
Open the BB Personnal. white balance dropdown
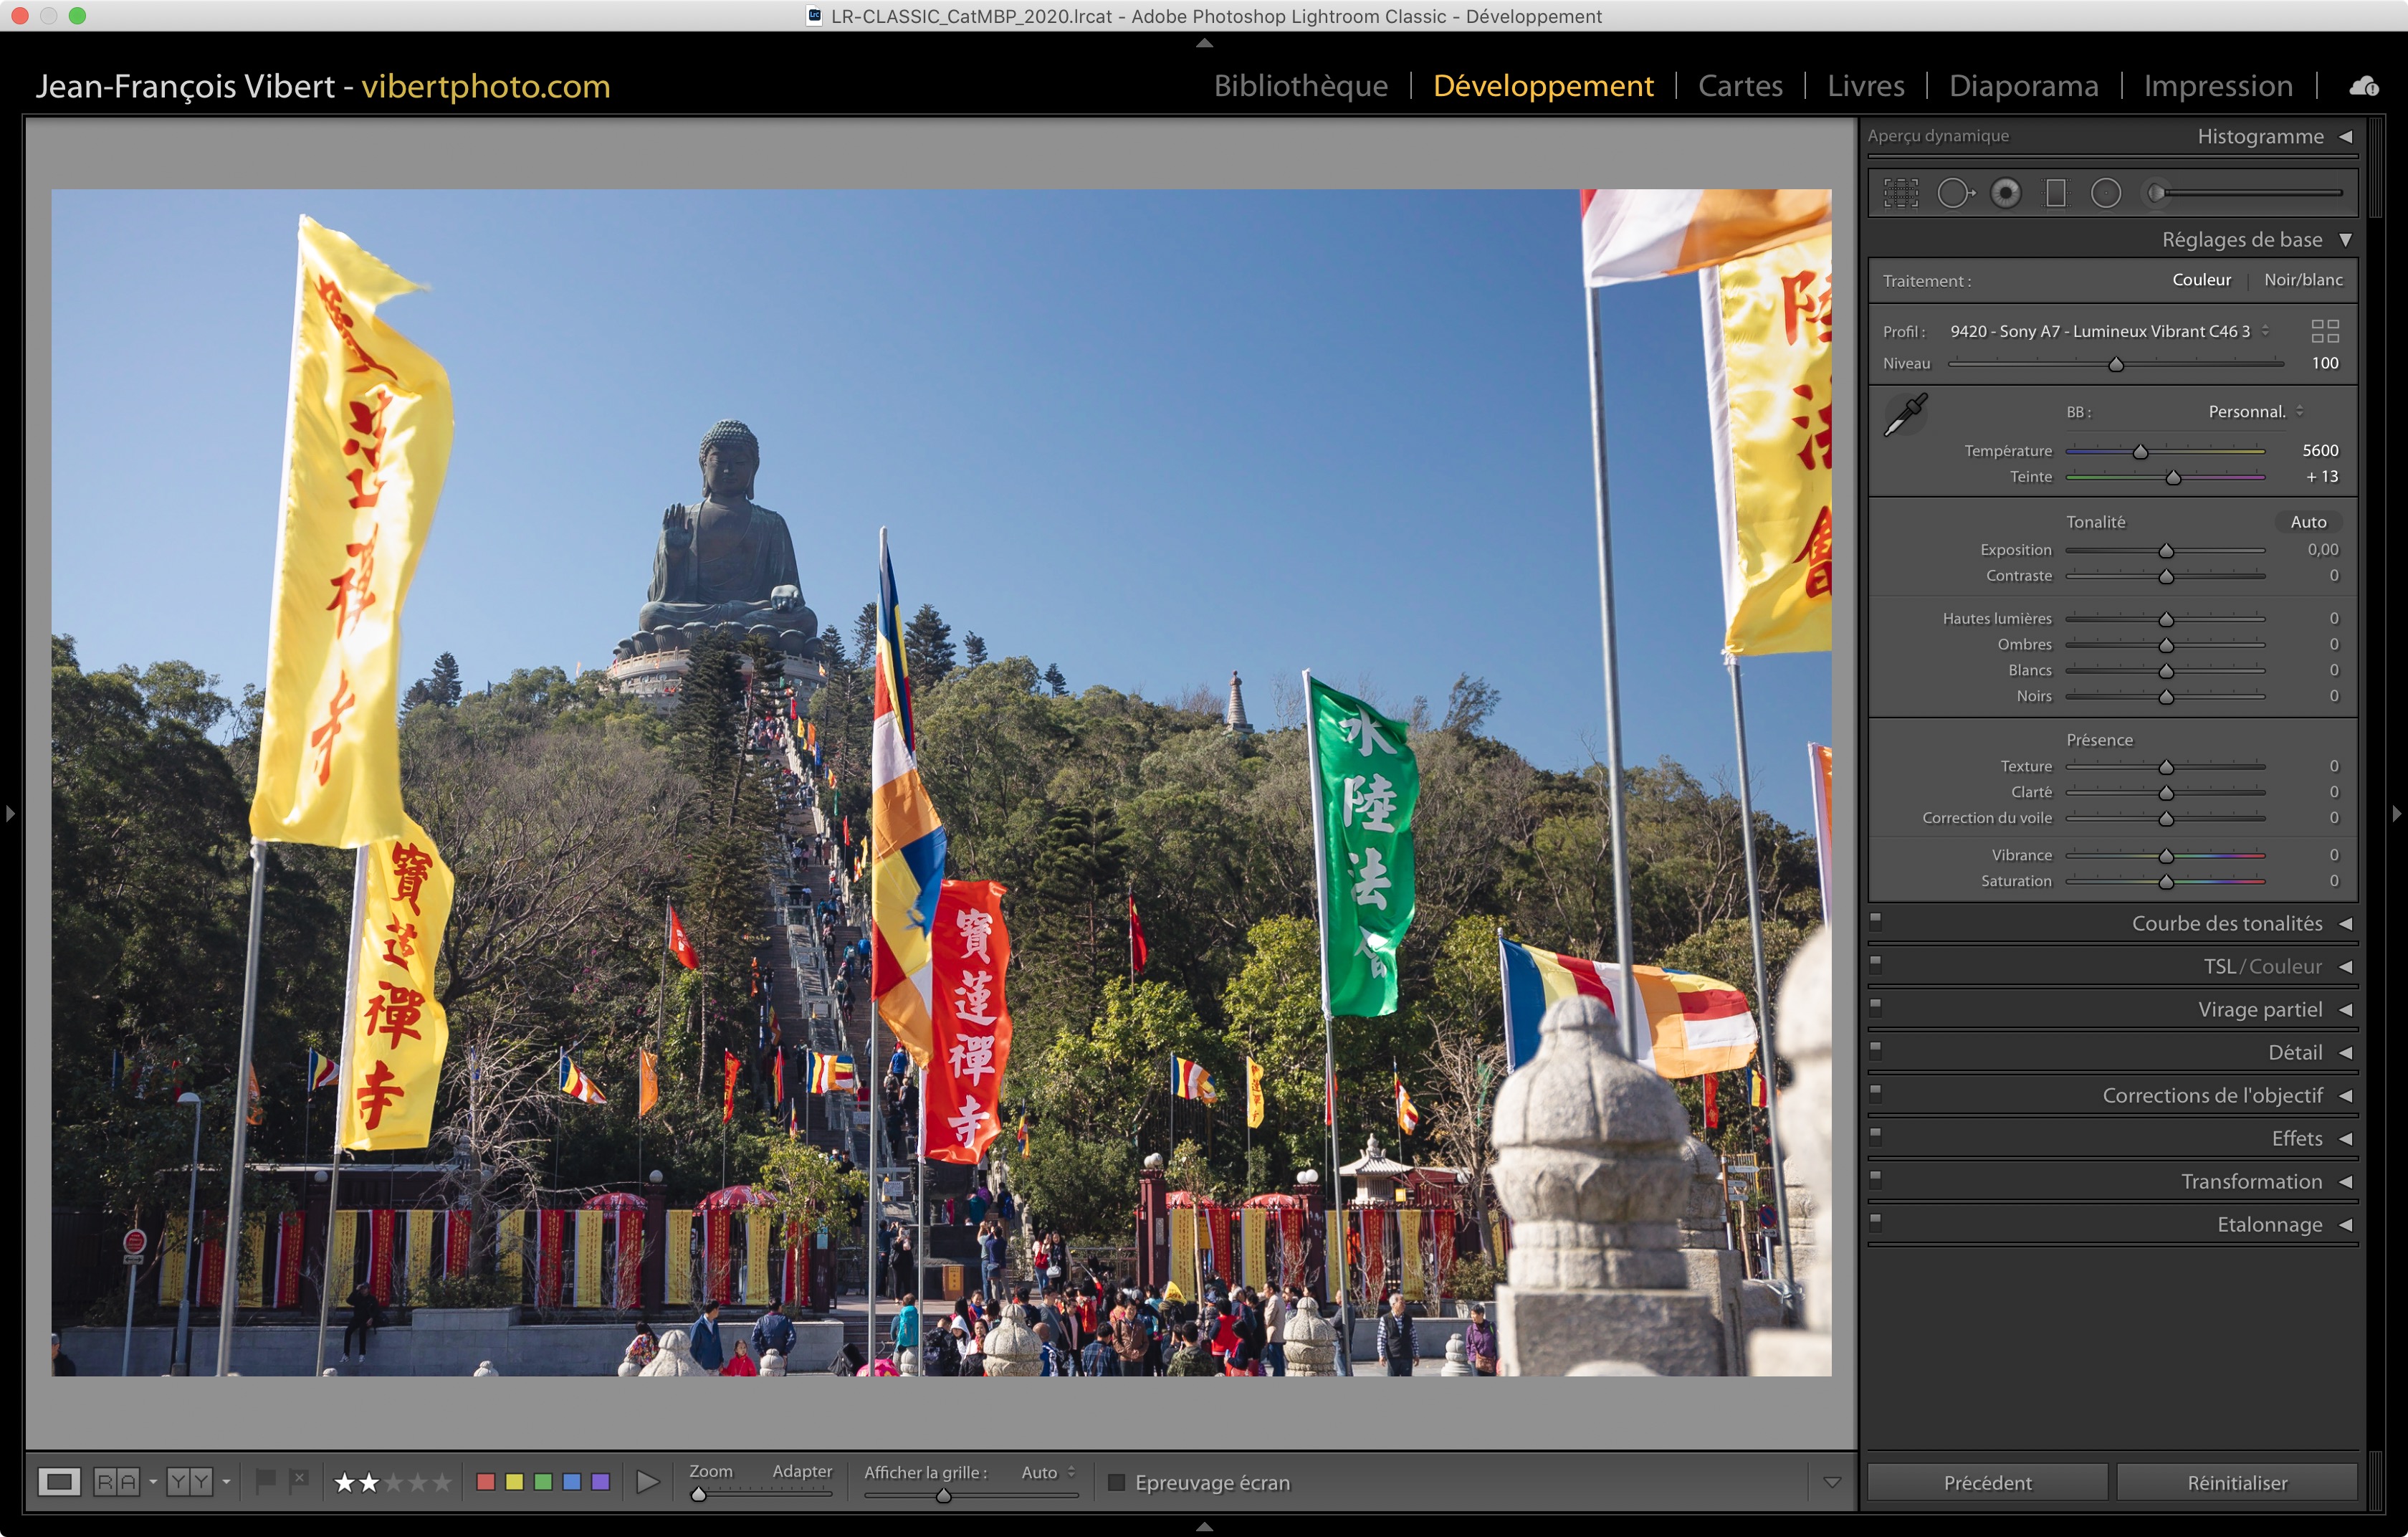click(2256, 412)
